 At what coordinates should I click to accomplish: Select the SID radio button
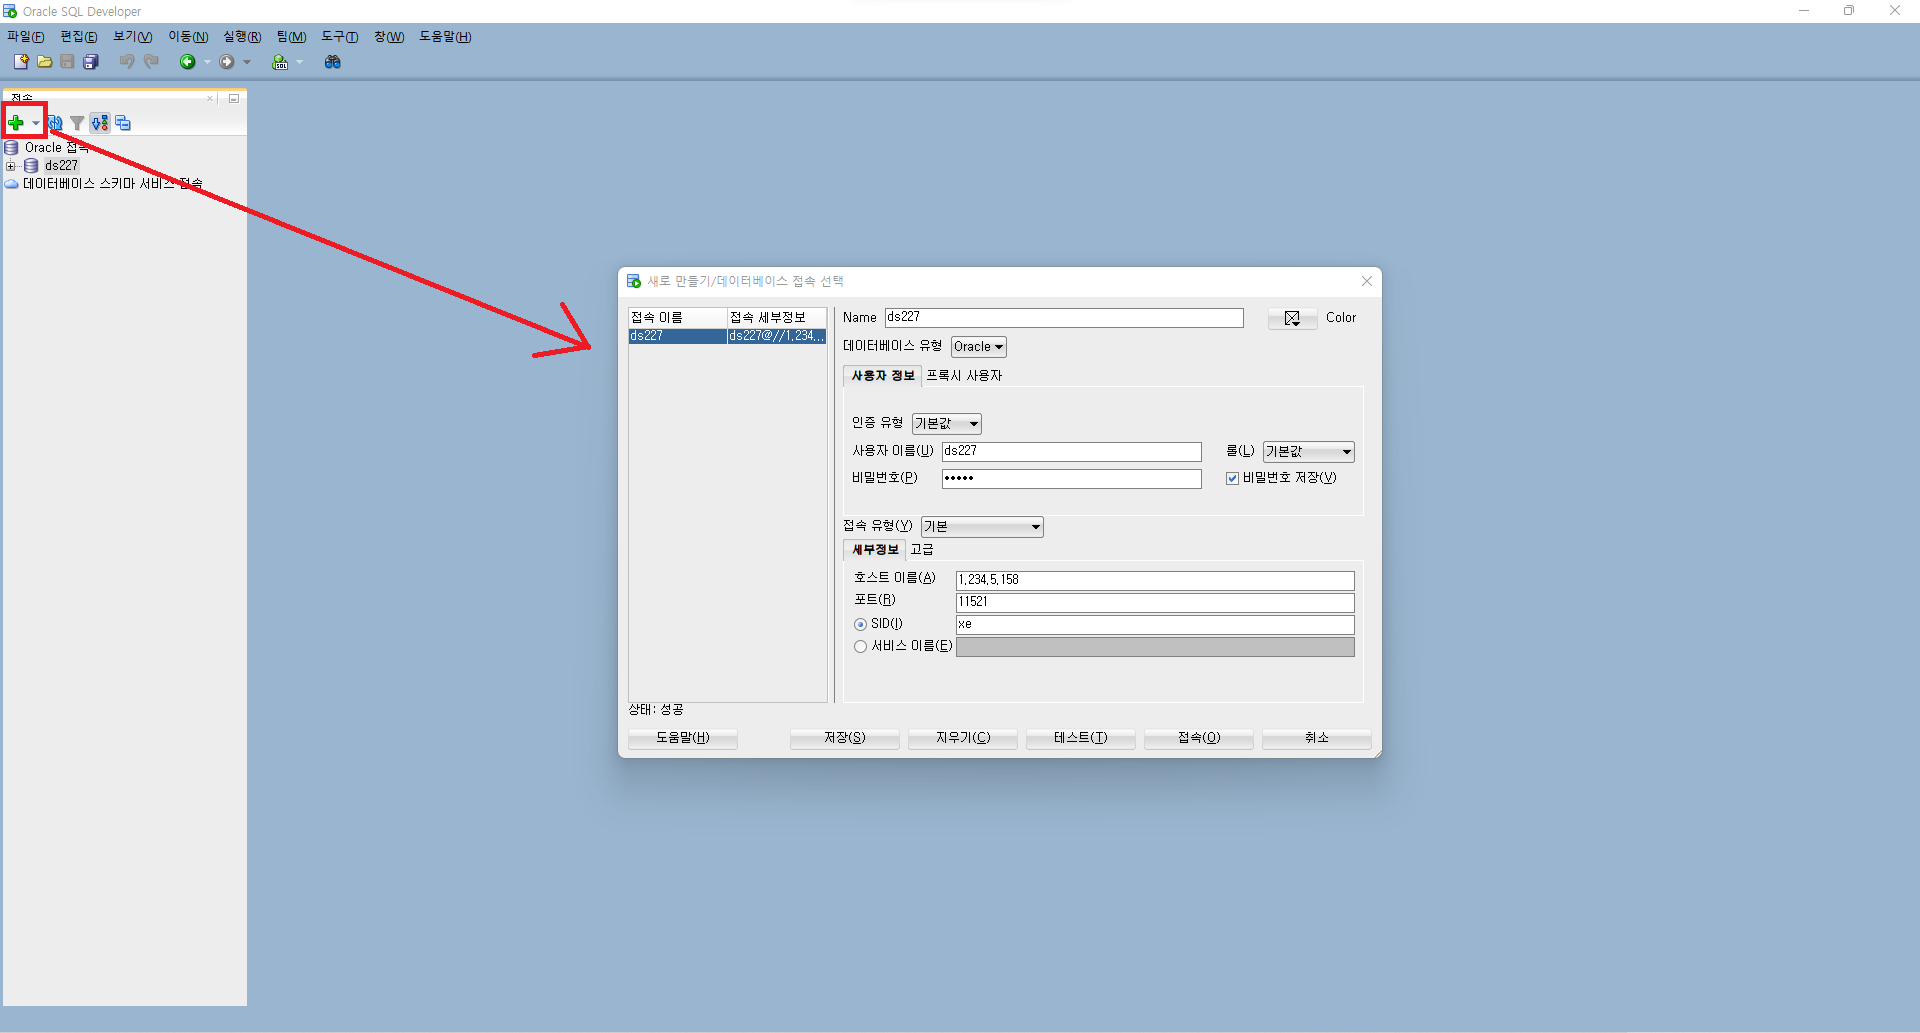click(x=860, y=625)
